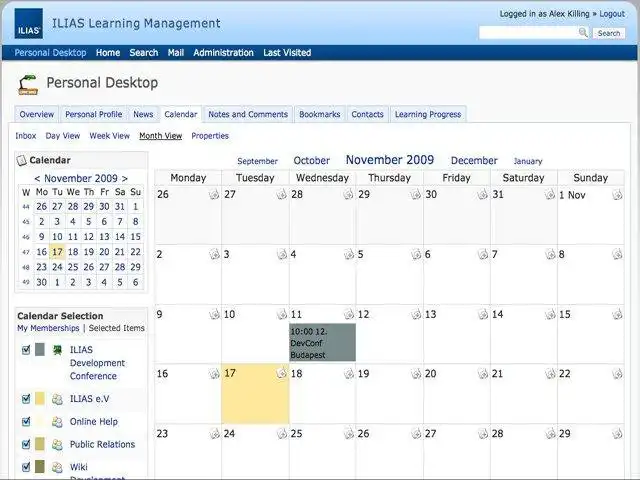Image resolution: width=640 pixels, height=480 pixels.
Task: Uncheck the Public Relations calendar checkbox
Action: 26,444
